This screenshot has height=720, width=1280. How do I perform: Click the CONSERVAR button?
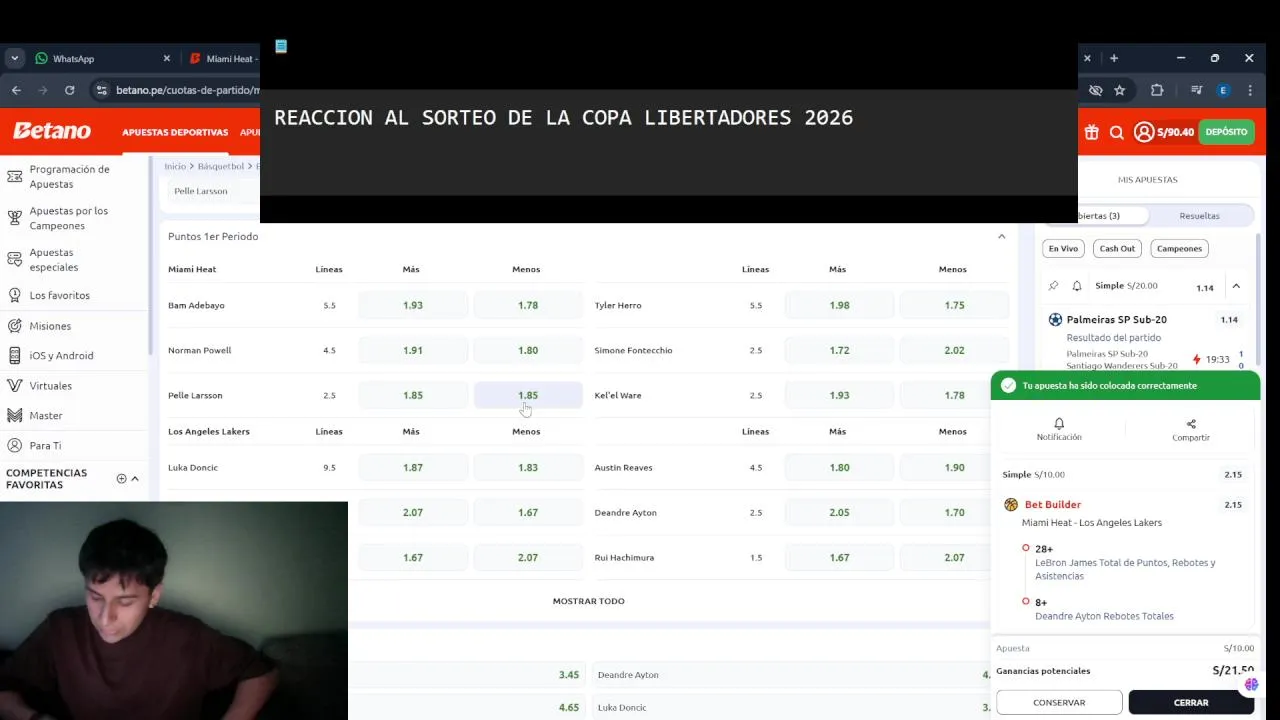tap(1059, 702)
